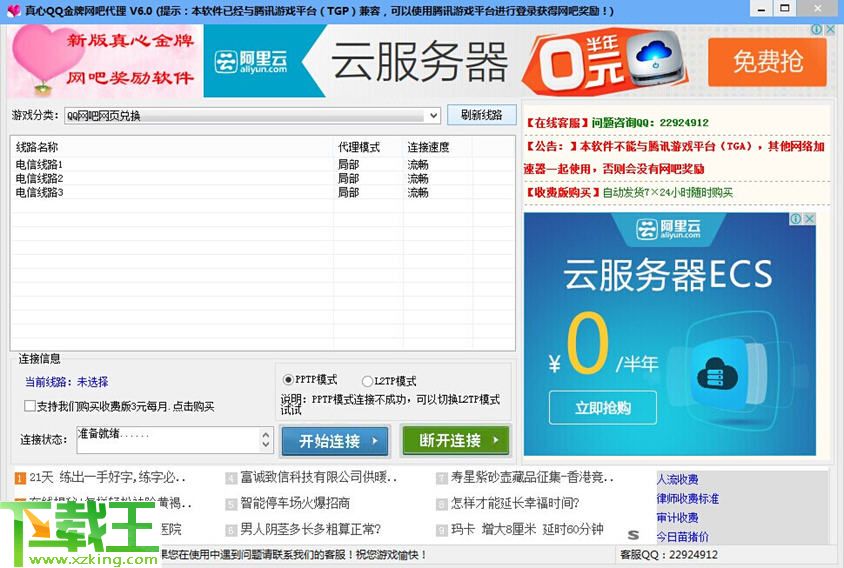Open the 审计收费 link
Viewport: 844px width, 568px height.
[677, 517]
